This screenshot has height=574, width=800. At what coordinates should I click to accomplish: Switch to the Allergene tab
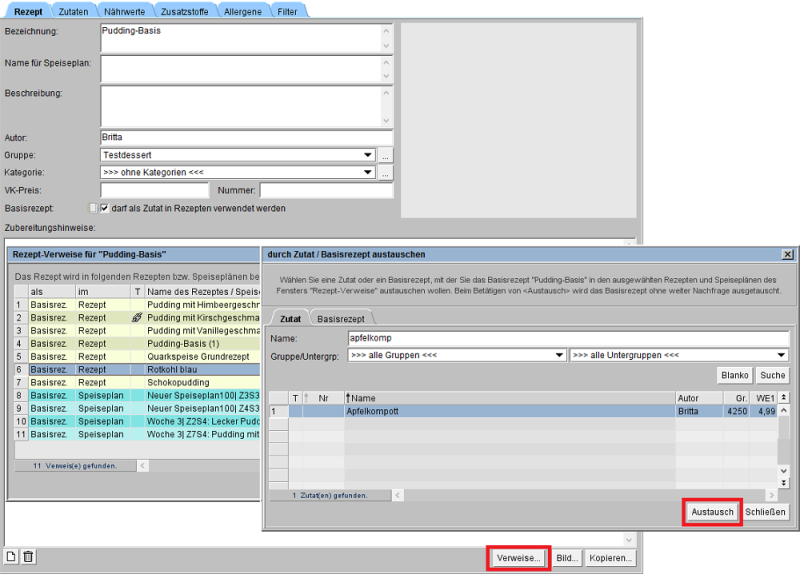point(241,9)
